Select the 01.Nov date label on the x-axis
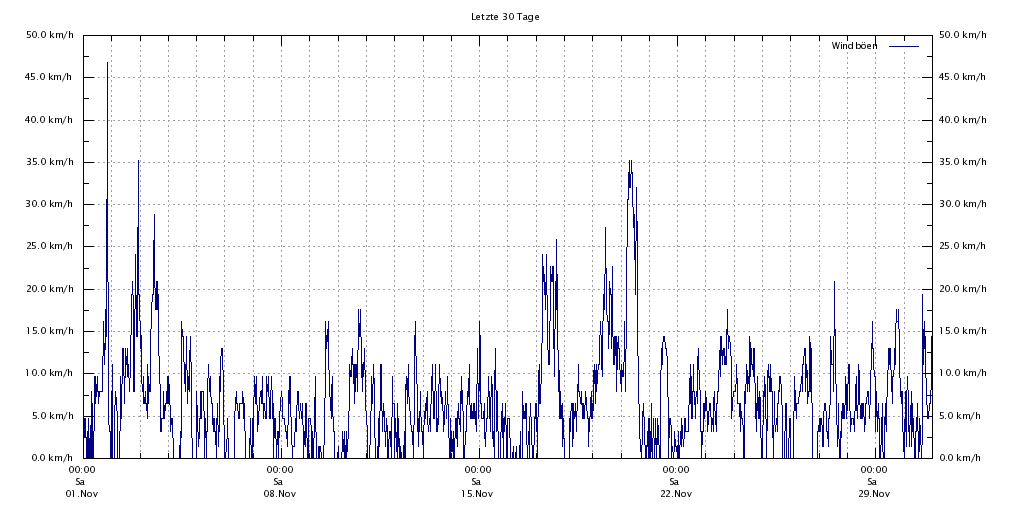This screenshot has width=1015, height=507. (x=82, y=493)
